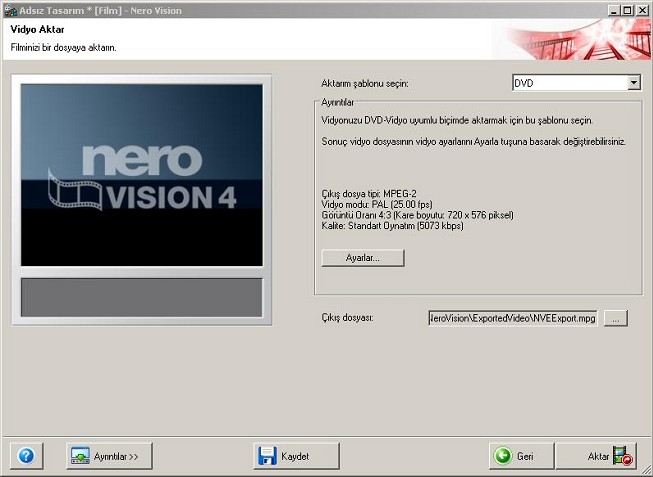Click the text "Vidyo modu: PAL (25.00 fps)"
653x477 pixels.
click(377, 205)
